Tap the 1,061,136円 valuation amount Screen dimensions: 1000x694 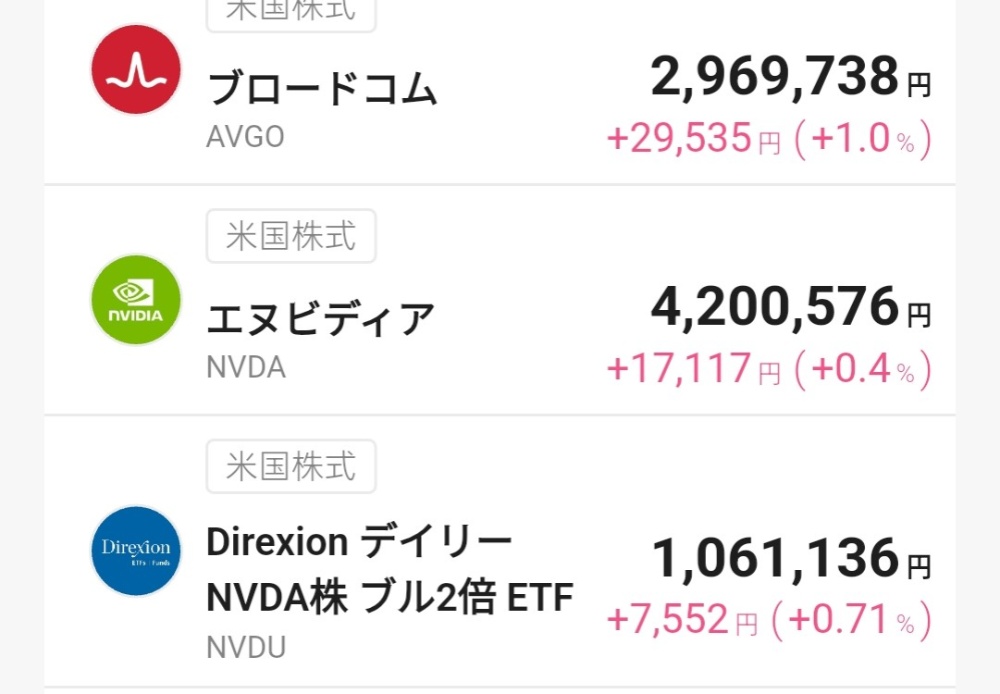(792, 559)
